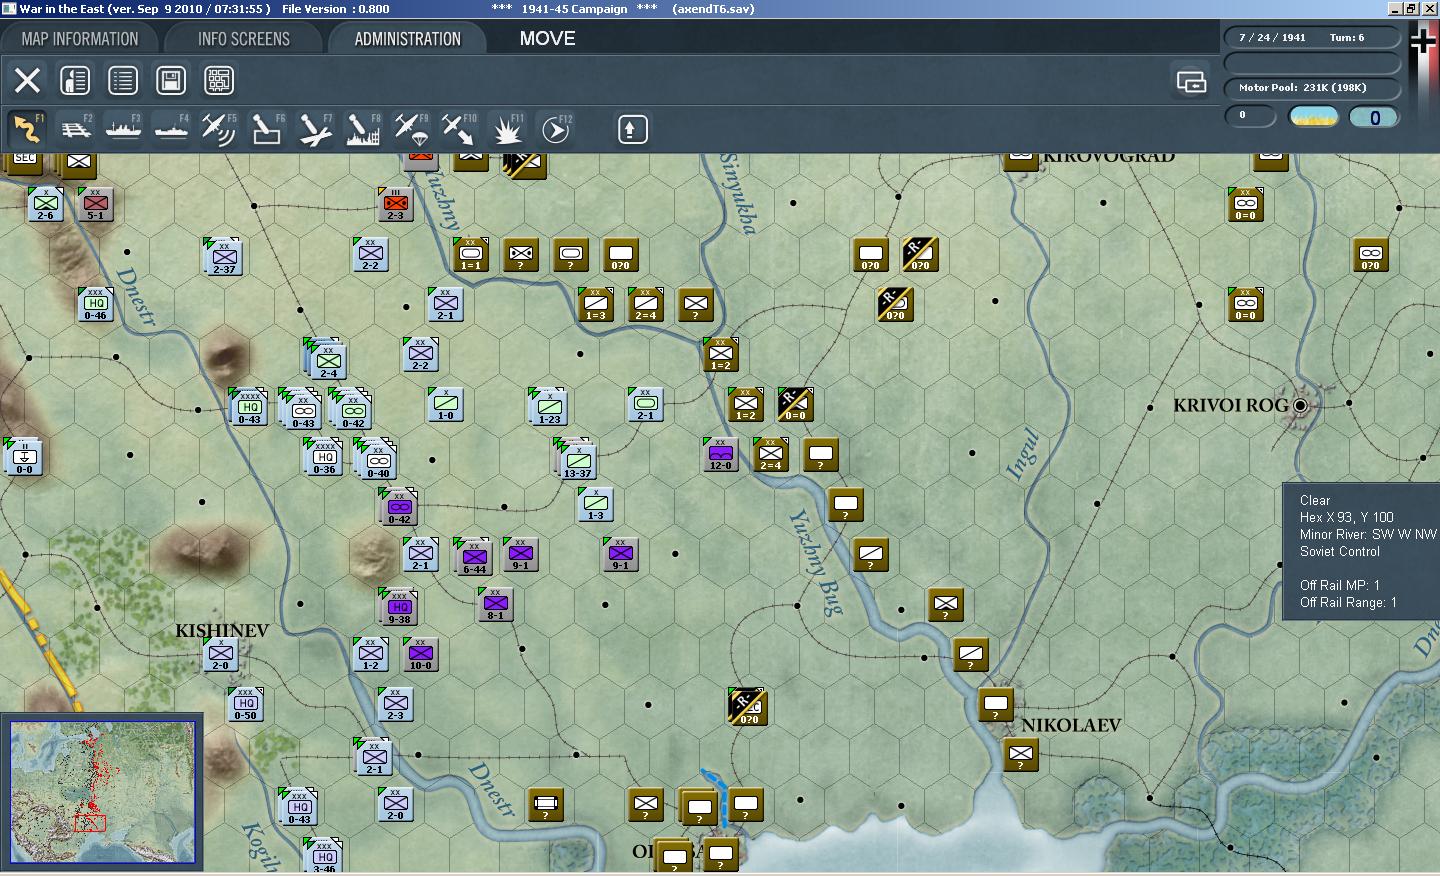Click the title bar application icon
Screen dimensions: 1440x876
pyautogui.click(x=9, y=8)
